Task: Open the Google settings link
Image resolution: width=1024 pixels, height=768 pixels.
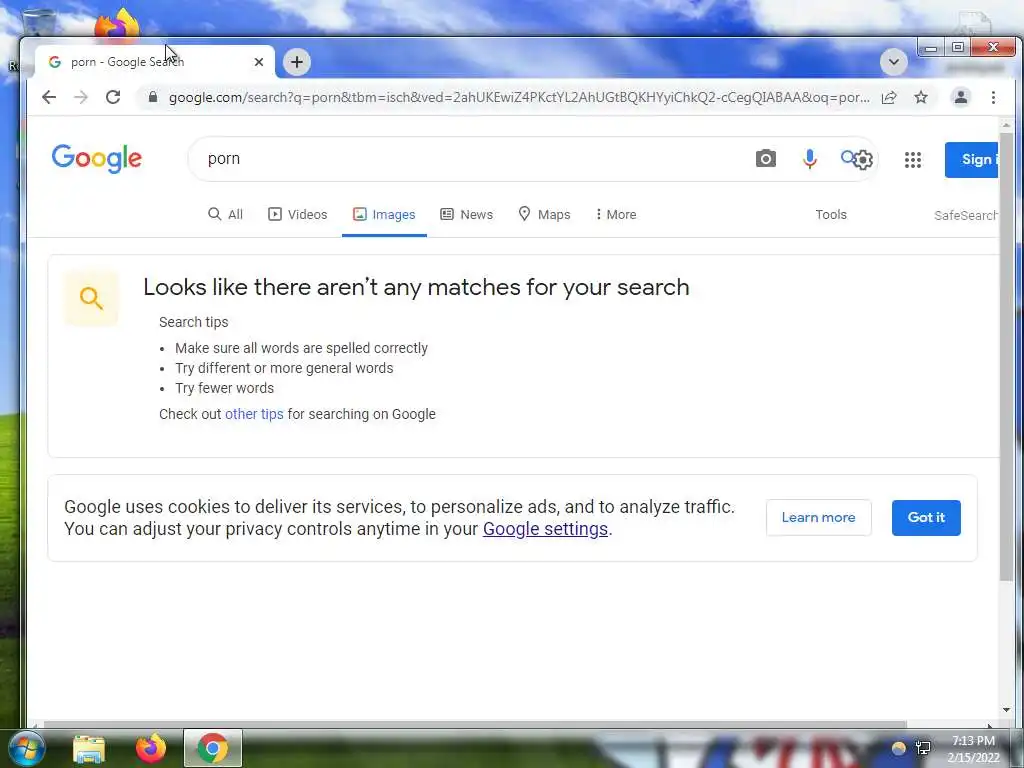Action: pyautogui.click(x=545, y=529)
